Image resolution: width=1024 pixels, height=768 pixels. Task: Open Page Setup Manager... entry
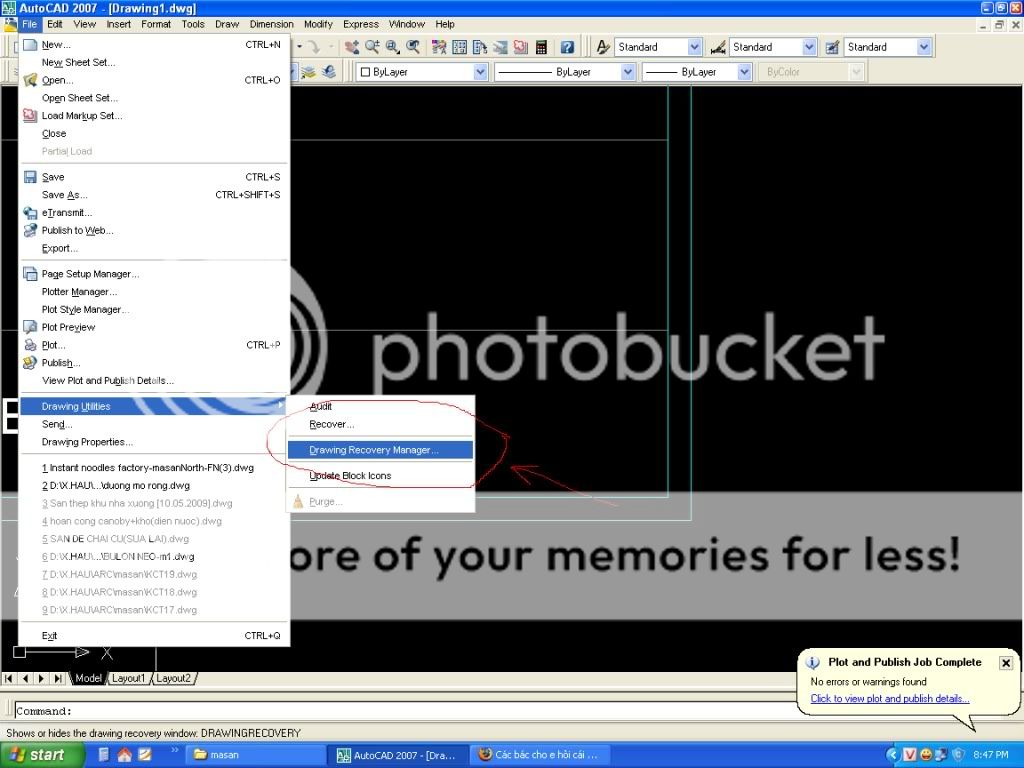154,274
